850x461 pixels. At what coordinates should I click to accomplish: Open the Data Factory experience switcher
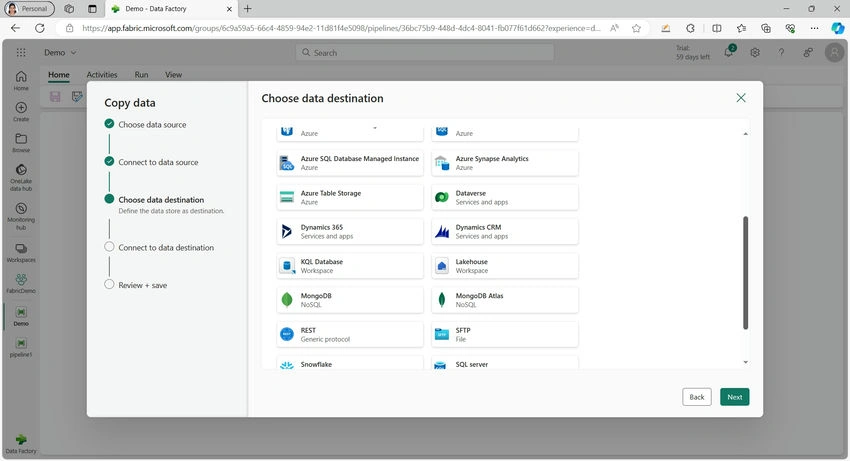21,444
